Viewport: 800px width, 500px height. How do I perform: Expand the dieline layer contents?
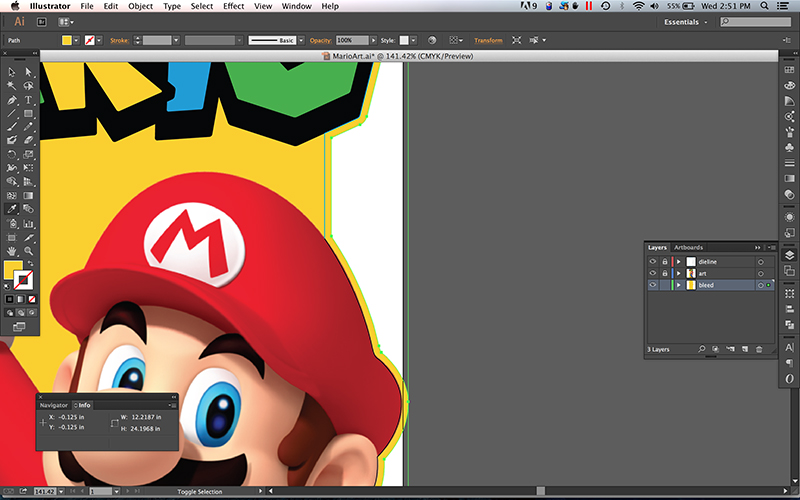[x=679, y=261]
